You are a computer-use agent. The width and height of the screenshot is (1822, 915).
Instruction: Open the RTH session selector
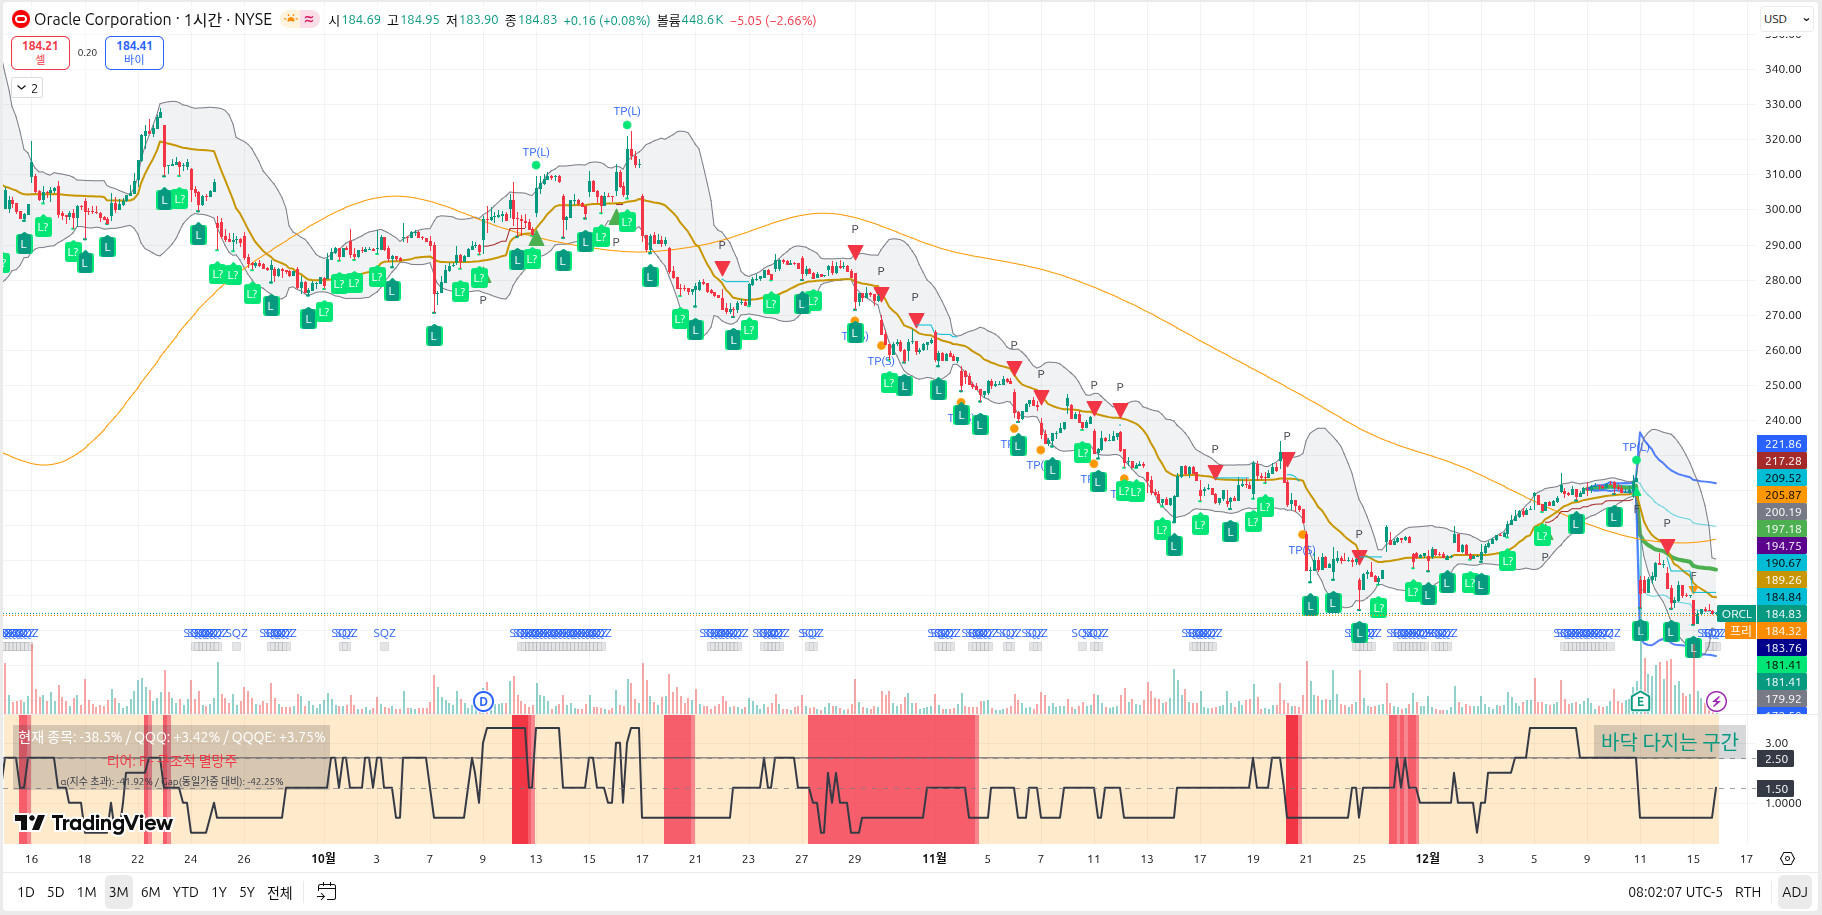(1747, 892)
